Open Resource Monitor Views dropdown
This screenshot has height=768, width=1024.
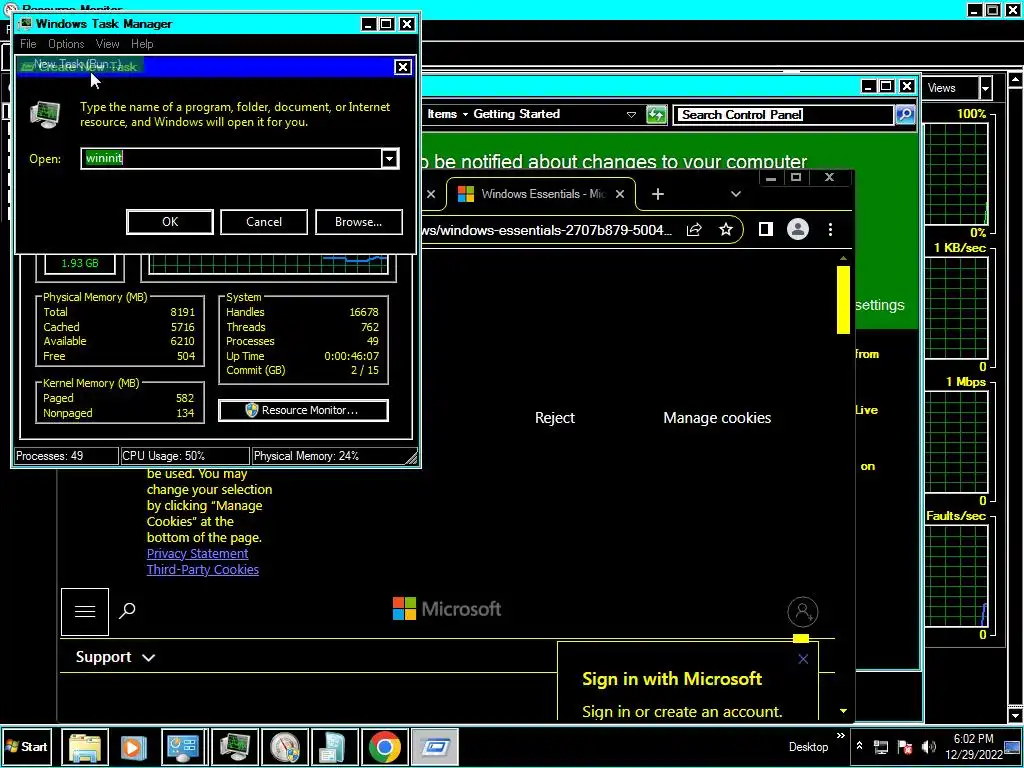985,88
